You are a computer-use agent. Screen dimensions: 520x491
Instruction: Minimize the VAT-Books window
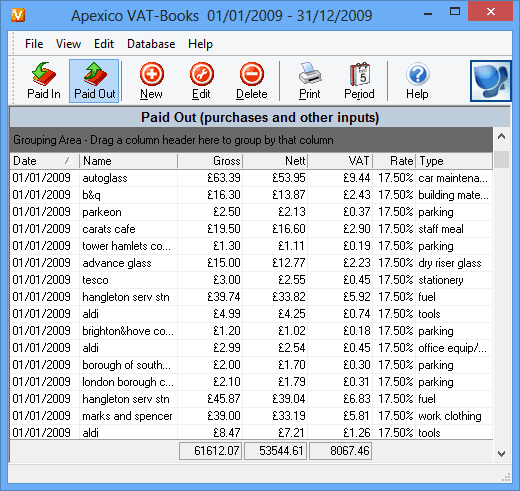pyautogui.click(x=428, y=13)
